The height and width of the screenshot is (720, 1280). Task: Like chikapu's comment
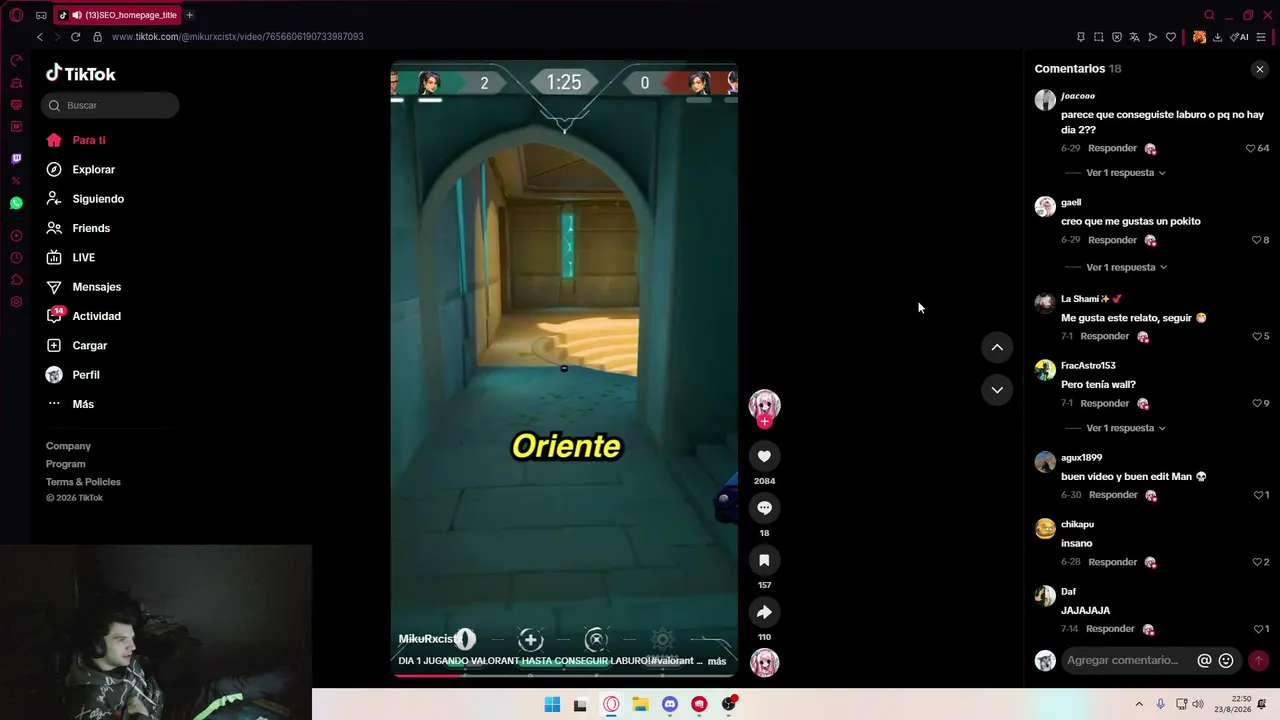[1257, 562]
